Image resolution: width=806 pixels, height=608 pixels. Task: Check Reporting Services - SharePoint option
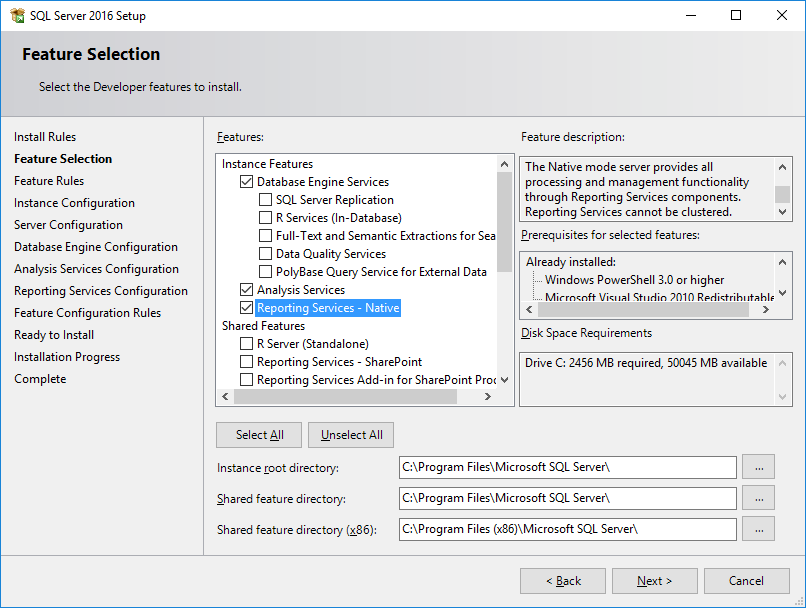pos(247,362)
